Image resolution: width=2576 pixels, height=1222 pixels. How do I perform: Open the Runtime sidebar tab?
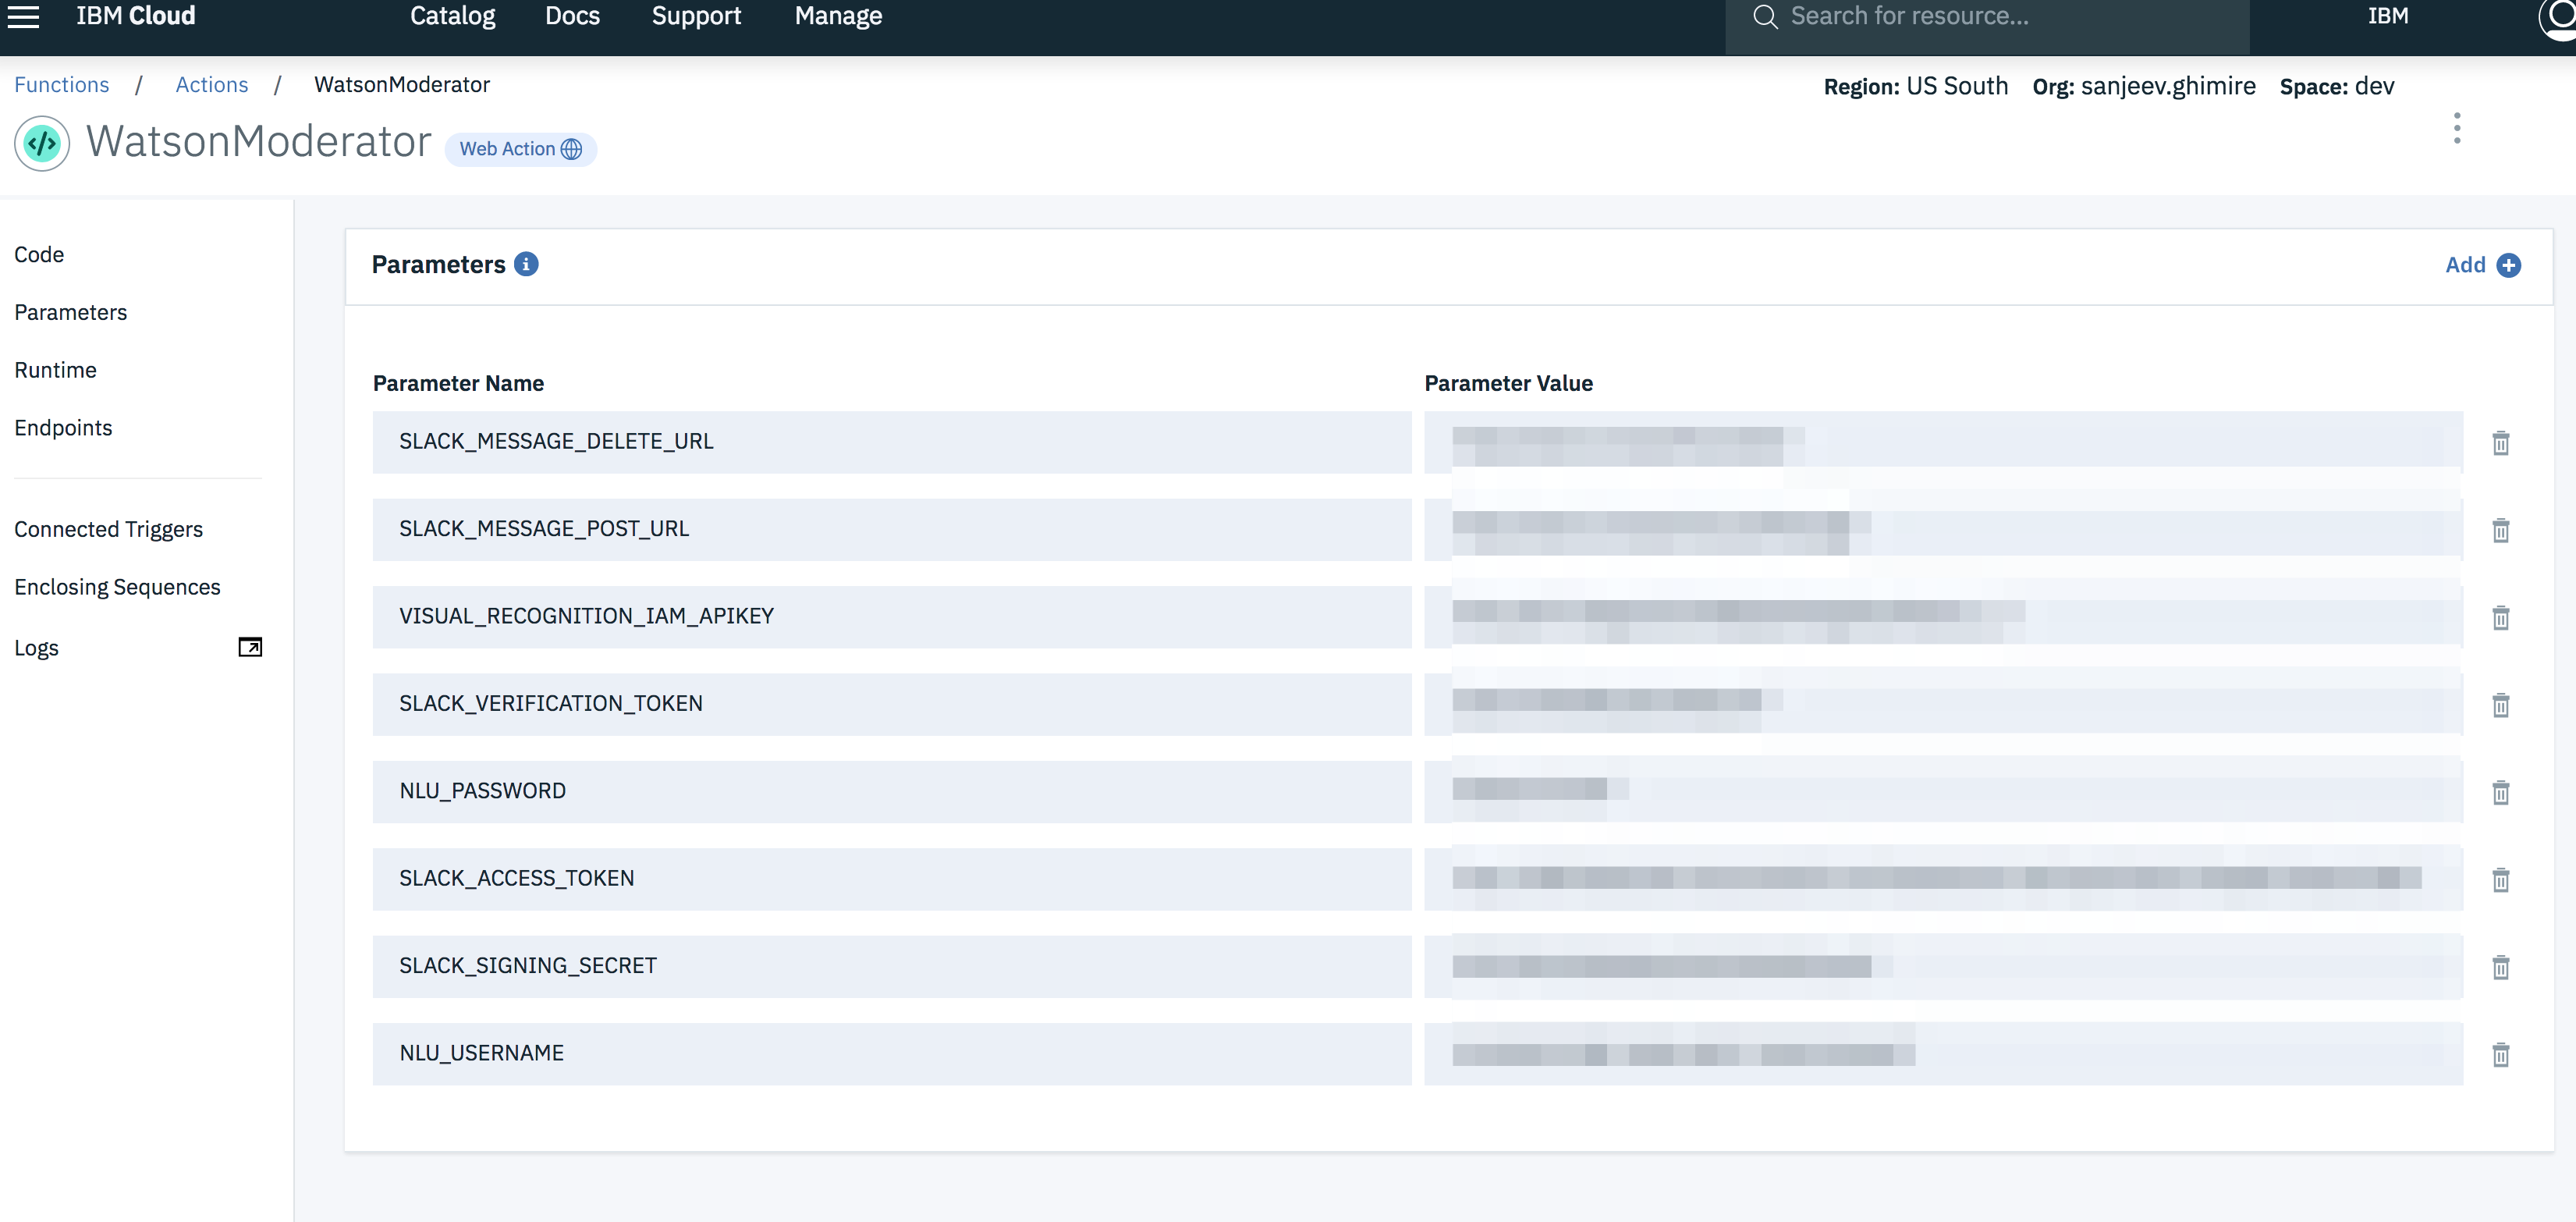55,371
